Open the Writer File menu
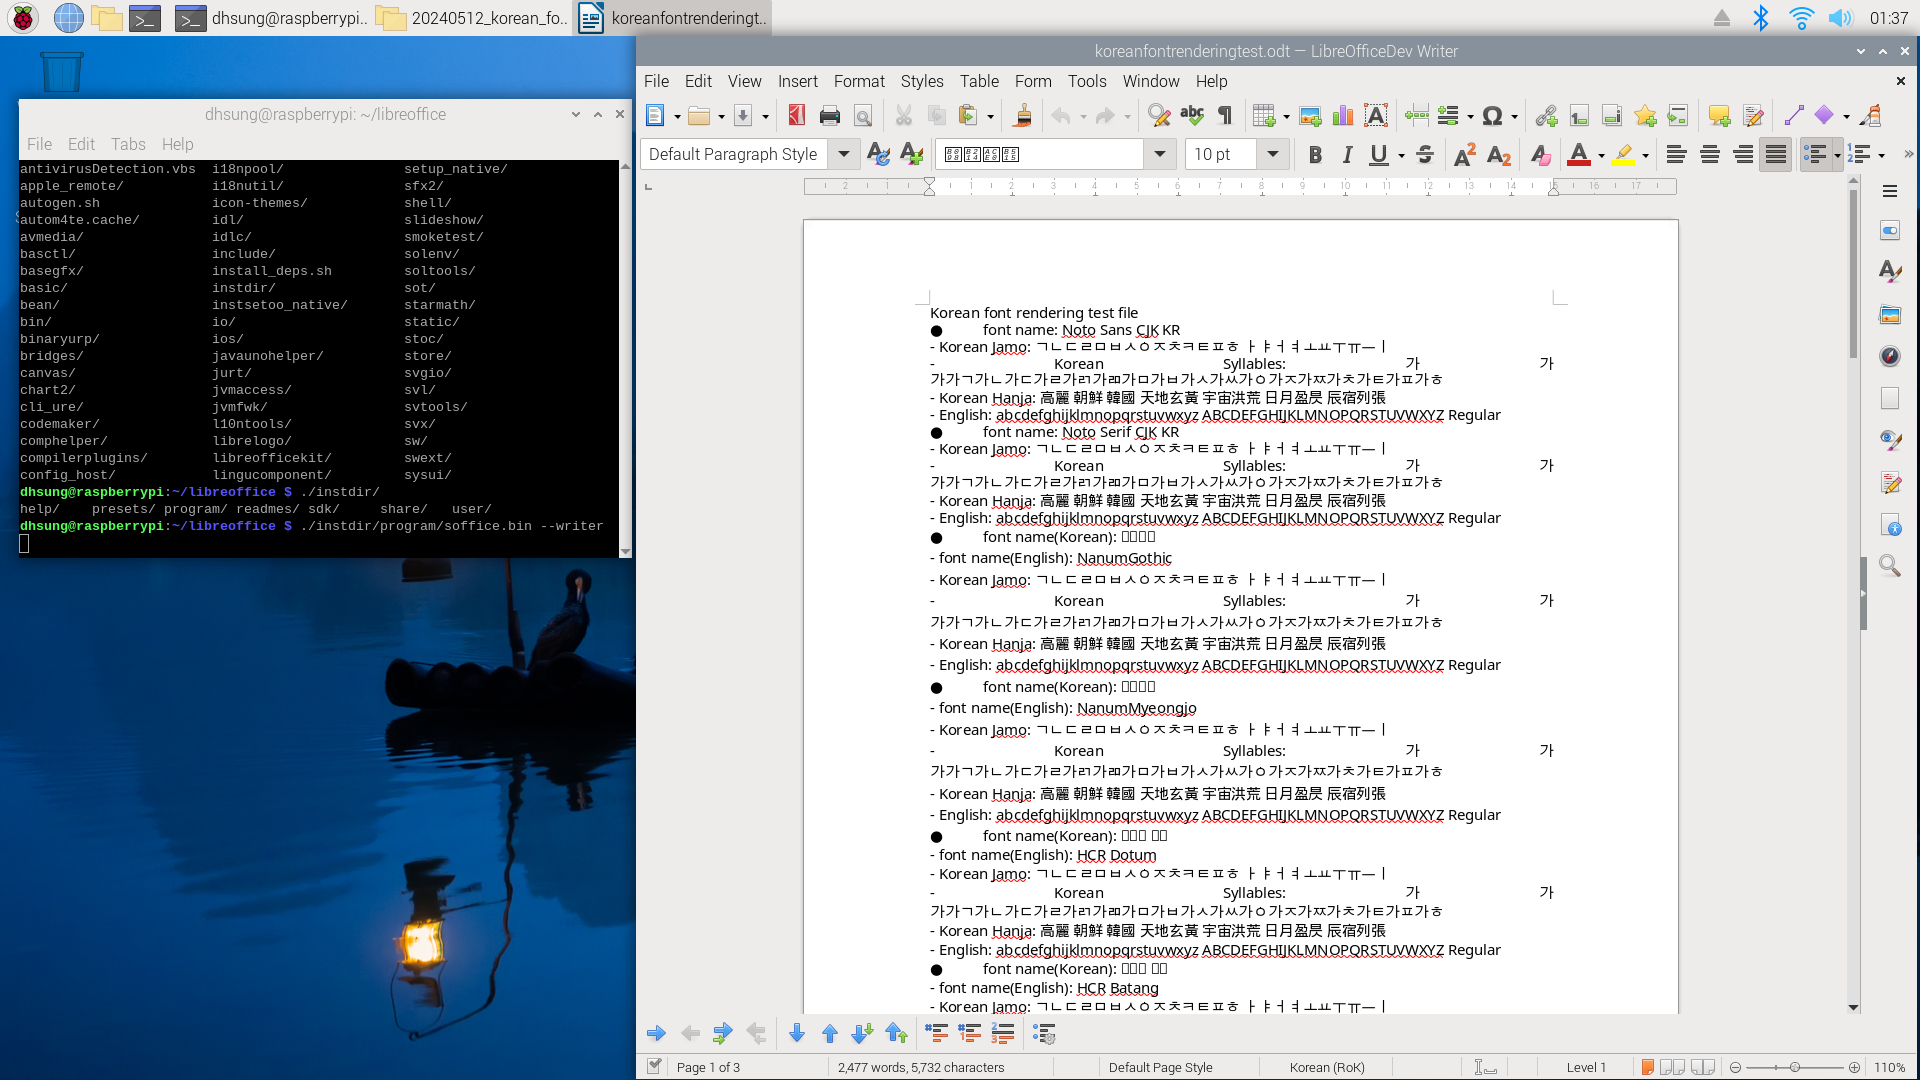1920x1080 pixels. 656,81
